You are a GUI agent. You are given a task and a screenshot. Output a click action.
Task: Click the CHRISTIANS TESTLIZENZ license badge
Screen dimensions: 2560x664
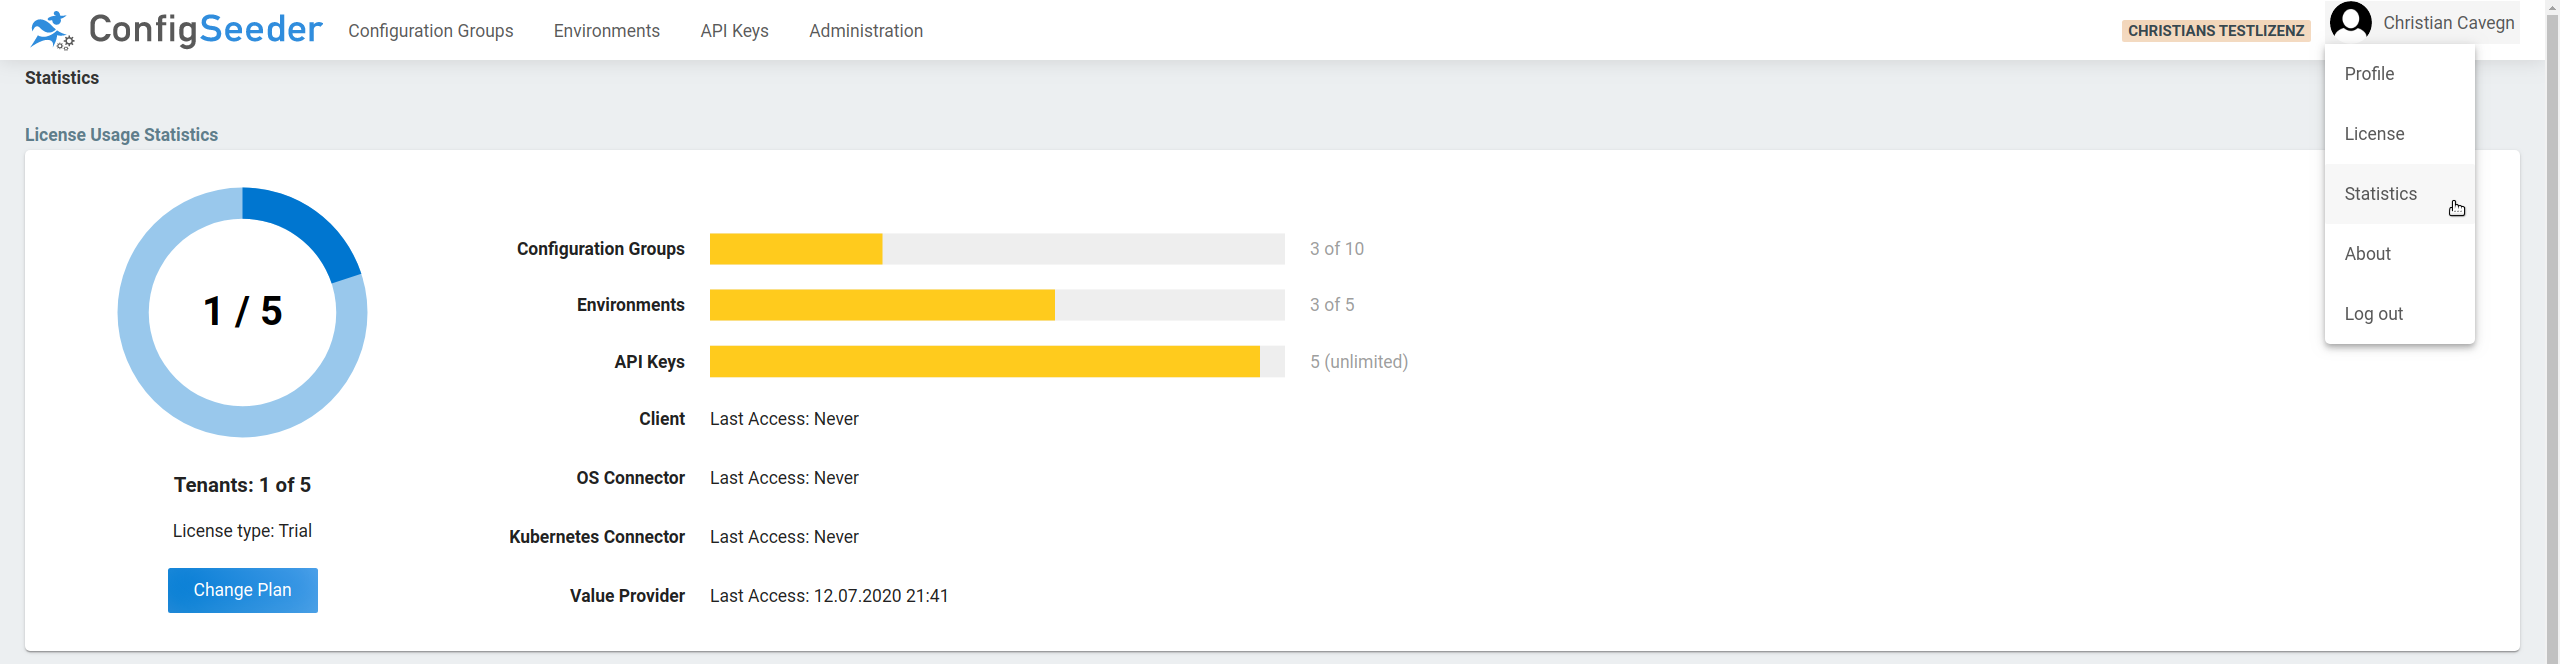coord(2215,30)
